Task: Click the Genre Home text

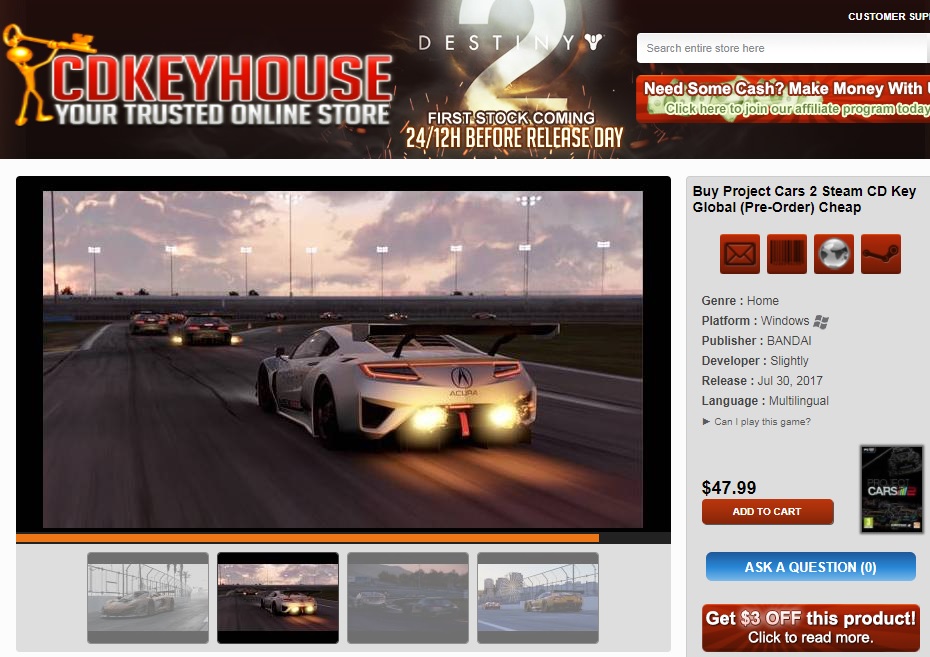Action: [x=740, y=301]
